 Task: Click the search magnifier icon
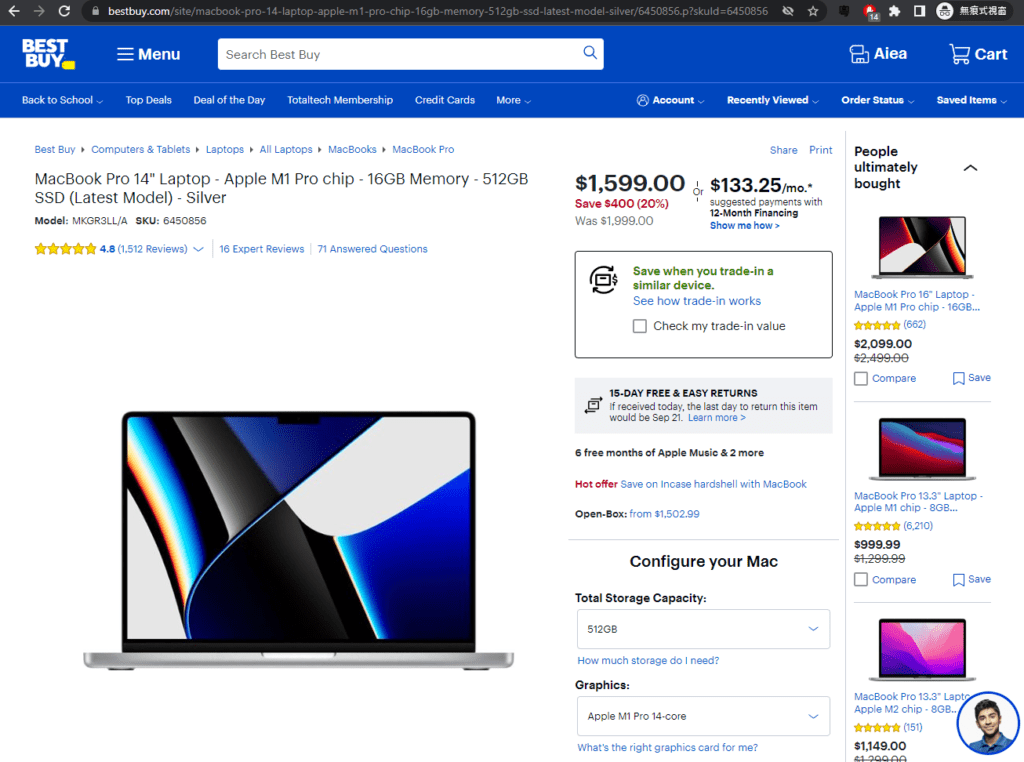point(590,53)
